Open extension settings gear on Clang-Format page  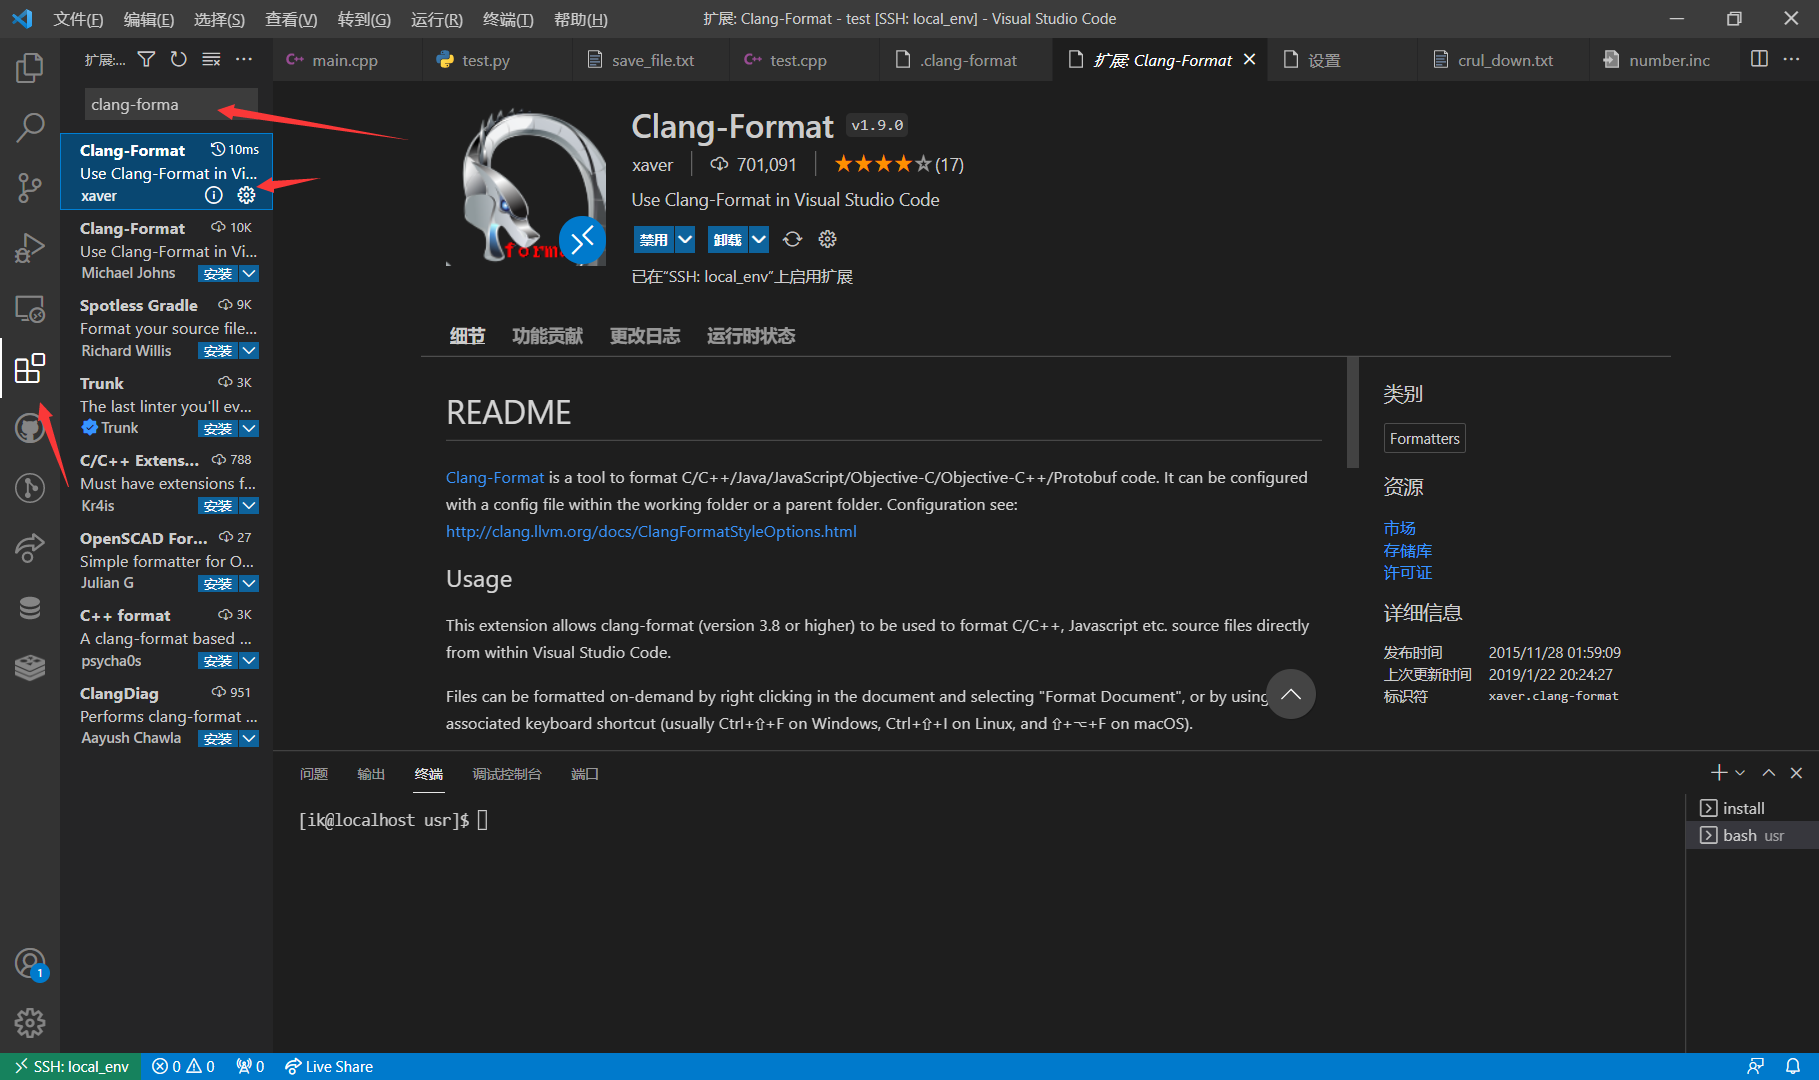click(x=826, y=239)
